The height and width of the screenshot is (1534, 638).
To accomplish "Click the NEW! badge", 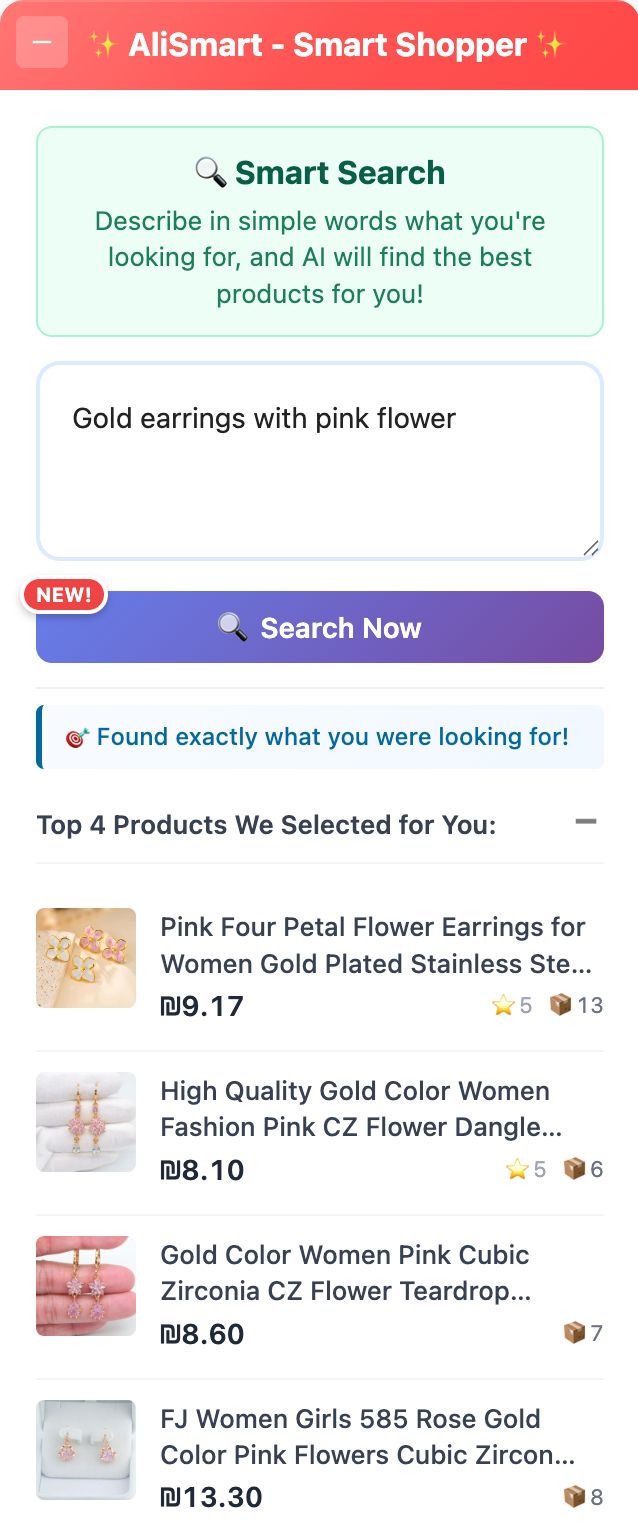I will click(x=64, y=595).
